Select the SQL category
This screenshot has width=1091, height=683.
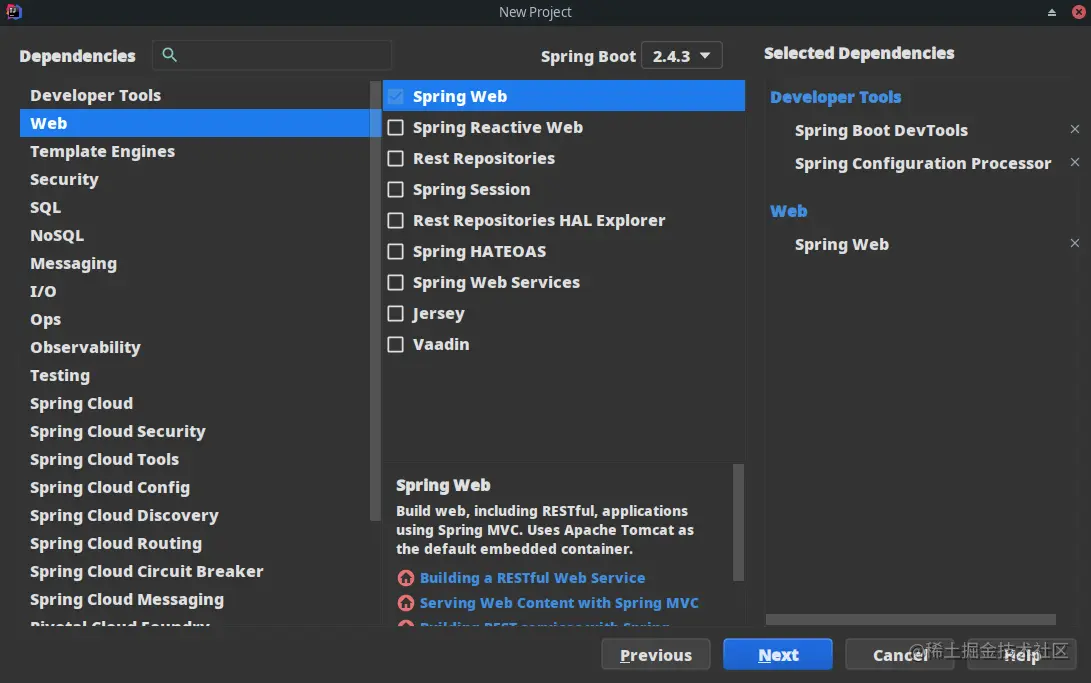195,207
